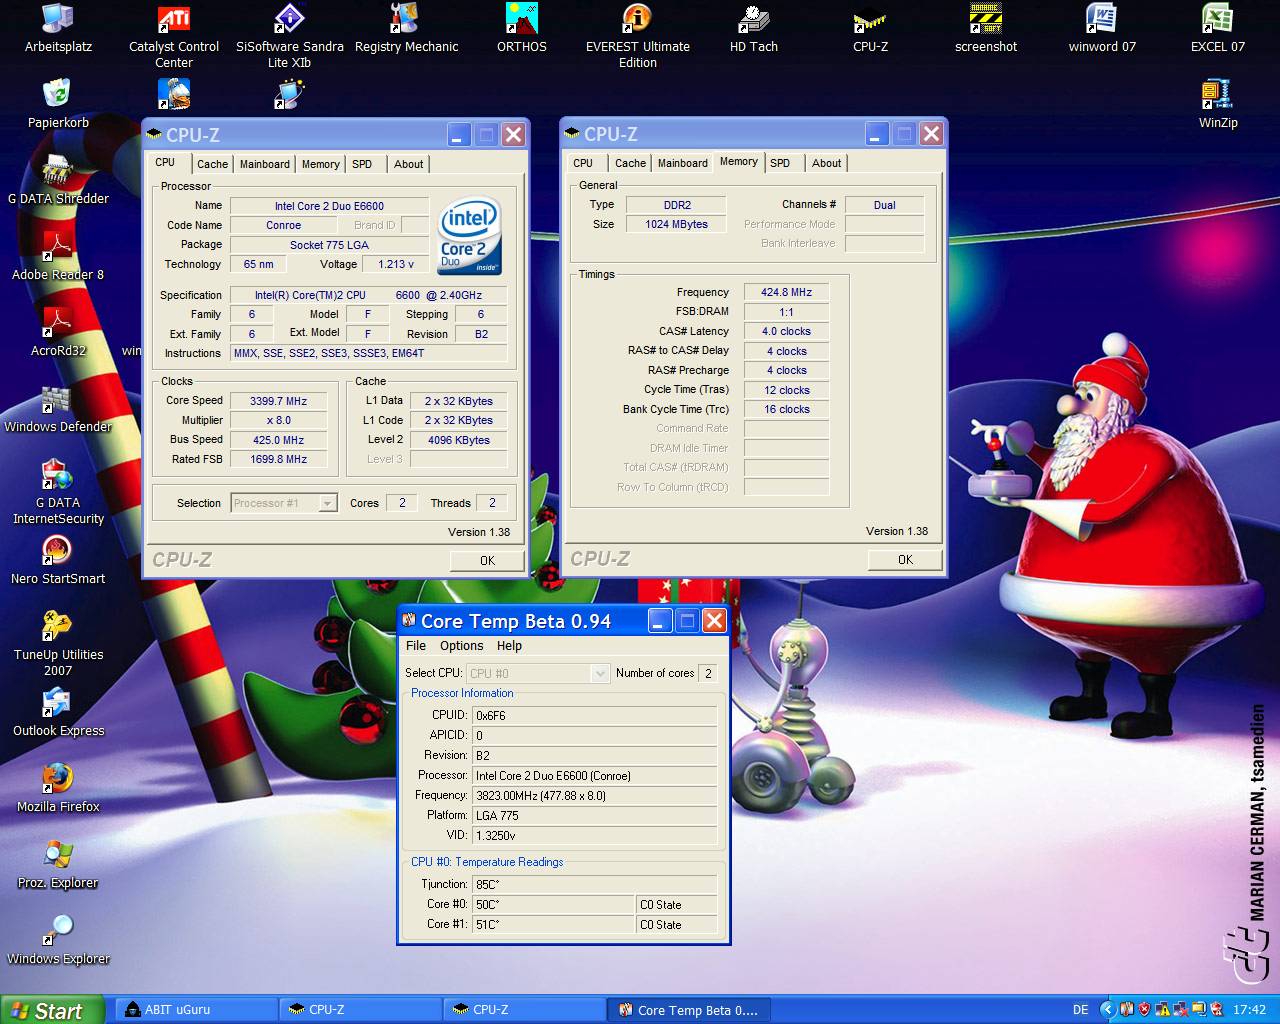Click the Core Temp title bar icon
This screenshot has width=1280, height=1024.
coord(409,621)
